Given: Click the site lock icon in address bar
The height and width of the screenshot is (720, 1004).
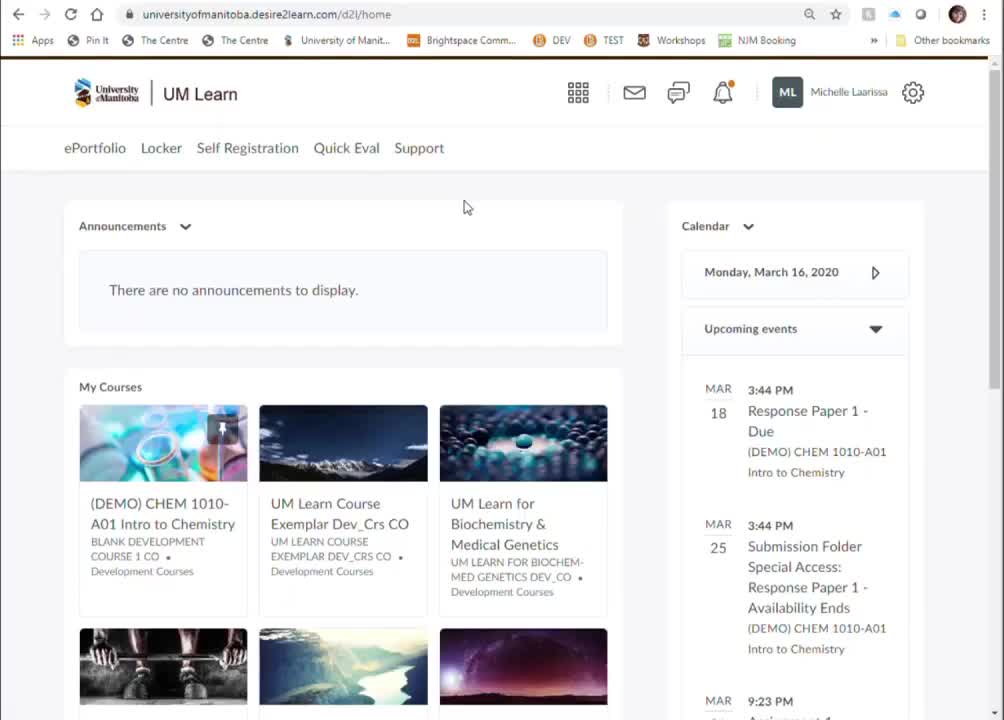Looking at the screenshot, I should tap(129, 14).
